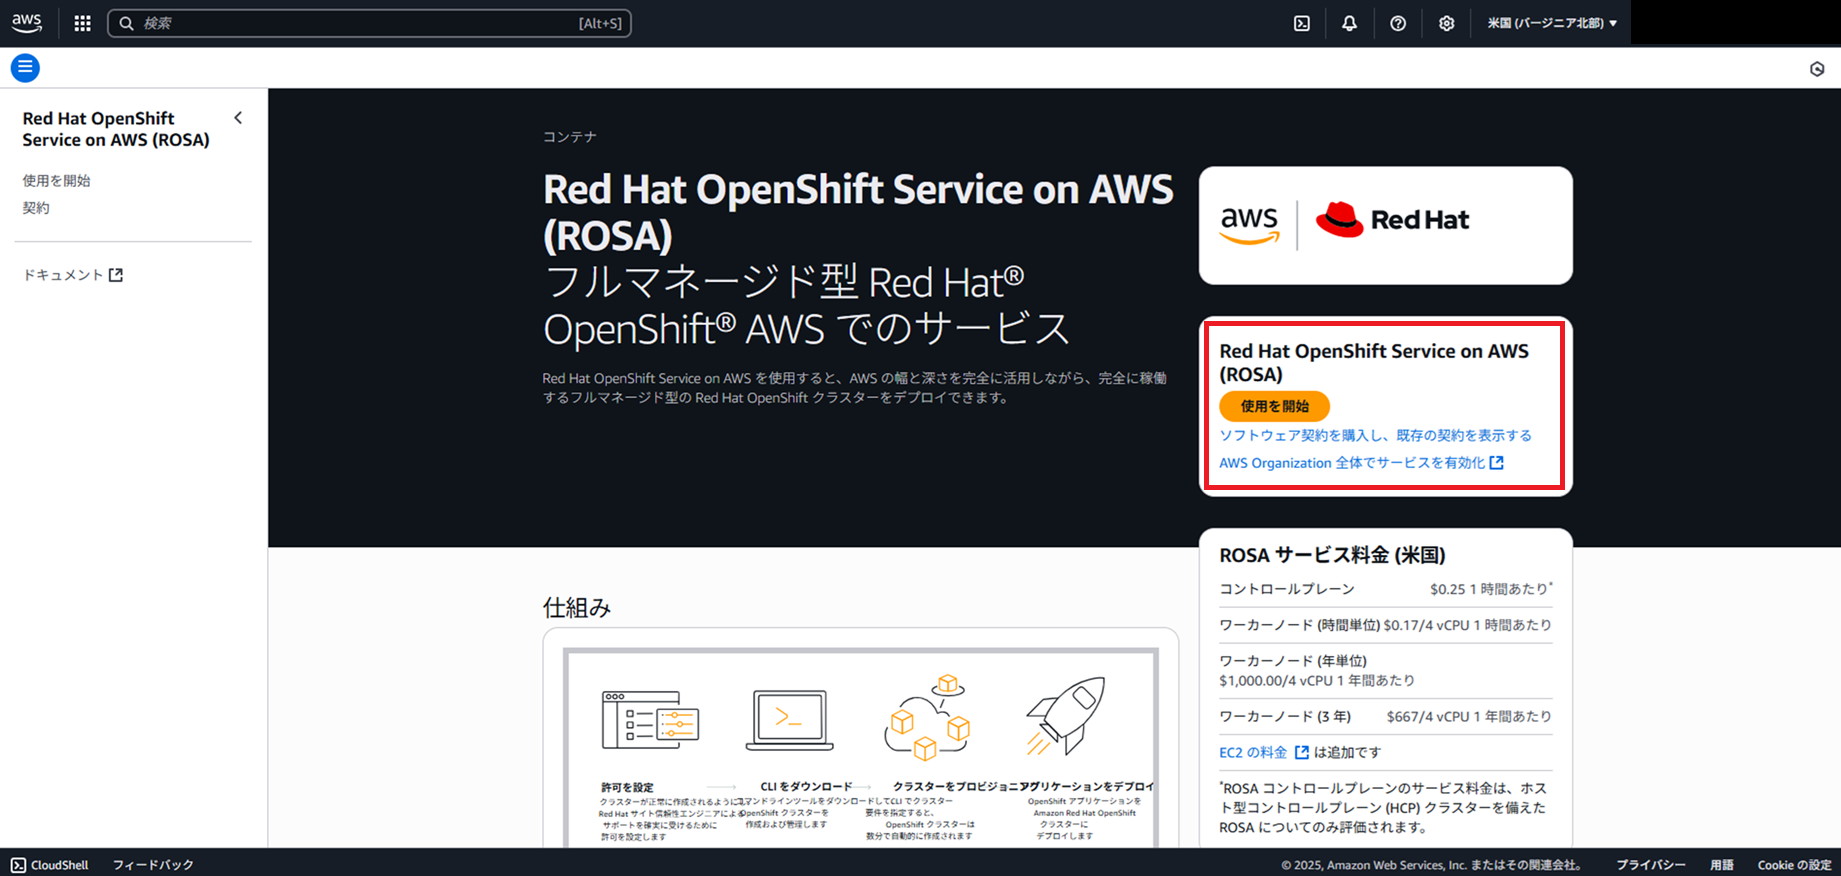Open CloudShell in the footer bar
This screenshot has height=876, width=1841.
coord(50,865)
